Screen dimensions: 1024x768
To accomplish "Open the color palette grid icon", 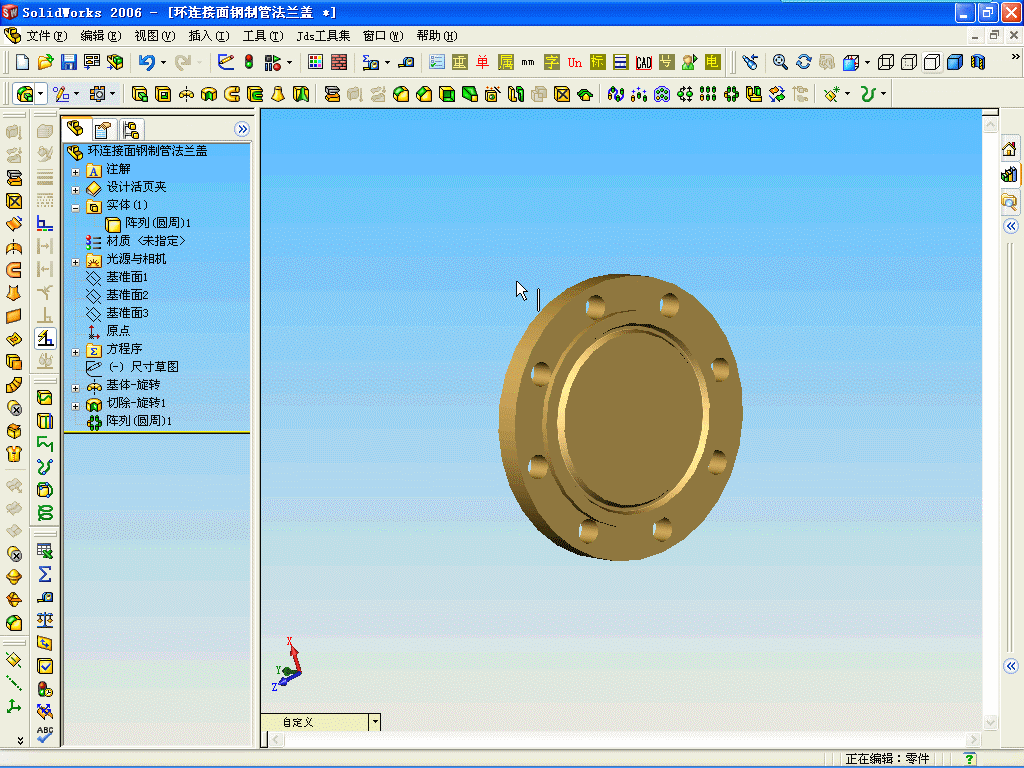I will (315, 62).
